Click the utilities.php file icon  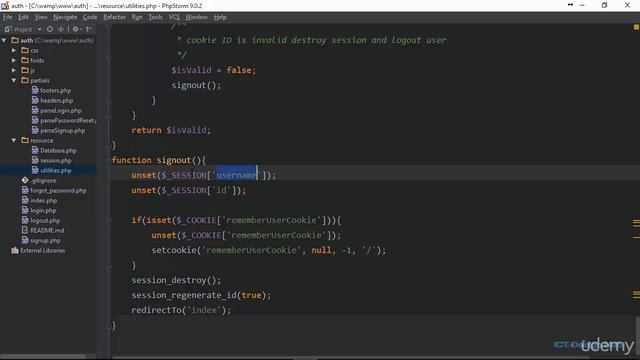click(x=35, y=170)
